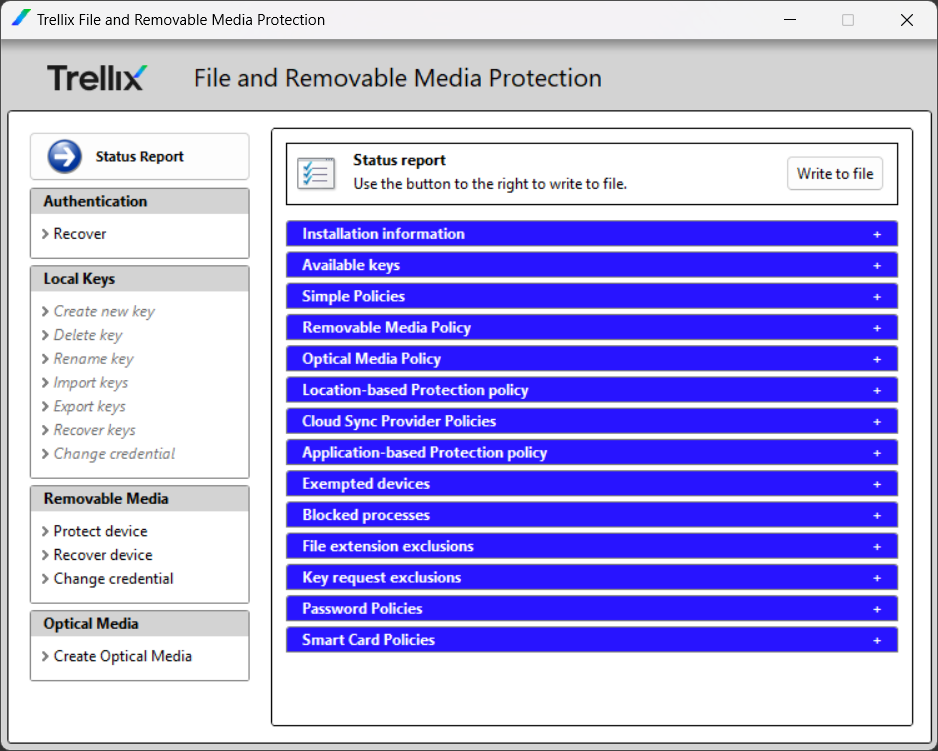Expand the Exempted devices section
938x751 pixels.
coord(592,484)
